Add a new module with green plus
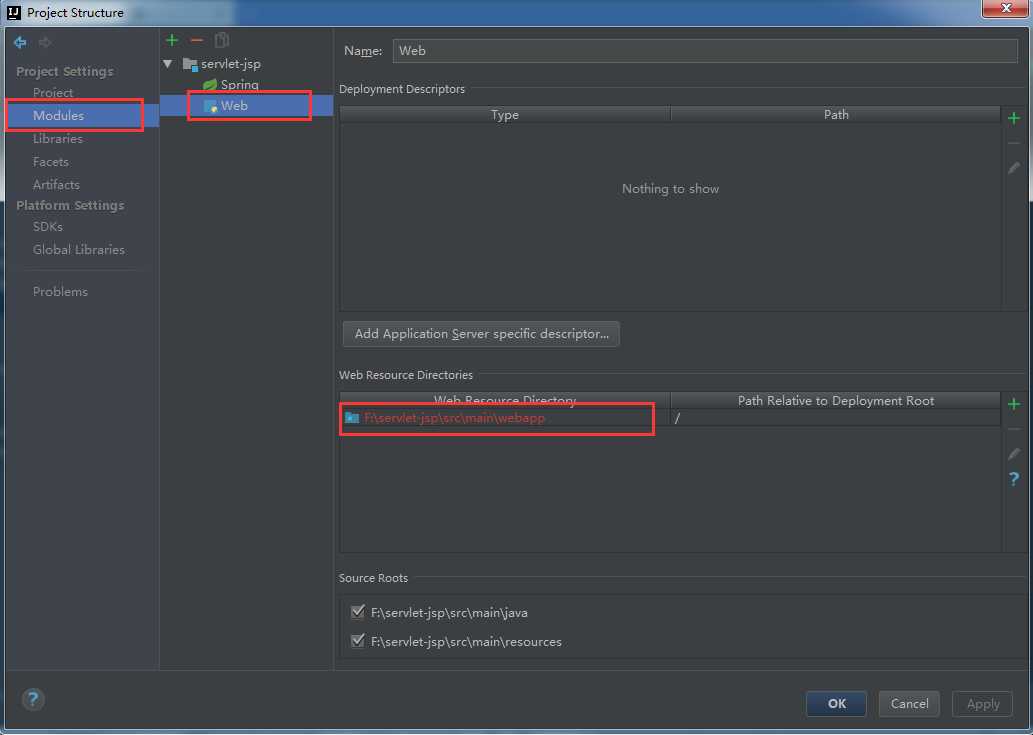The height and width of the screenshot is (735, 1033). click(172, 40)
